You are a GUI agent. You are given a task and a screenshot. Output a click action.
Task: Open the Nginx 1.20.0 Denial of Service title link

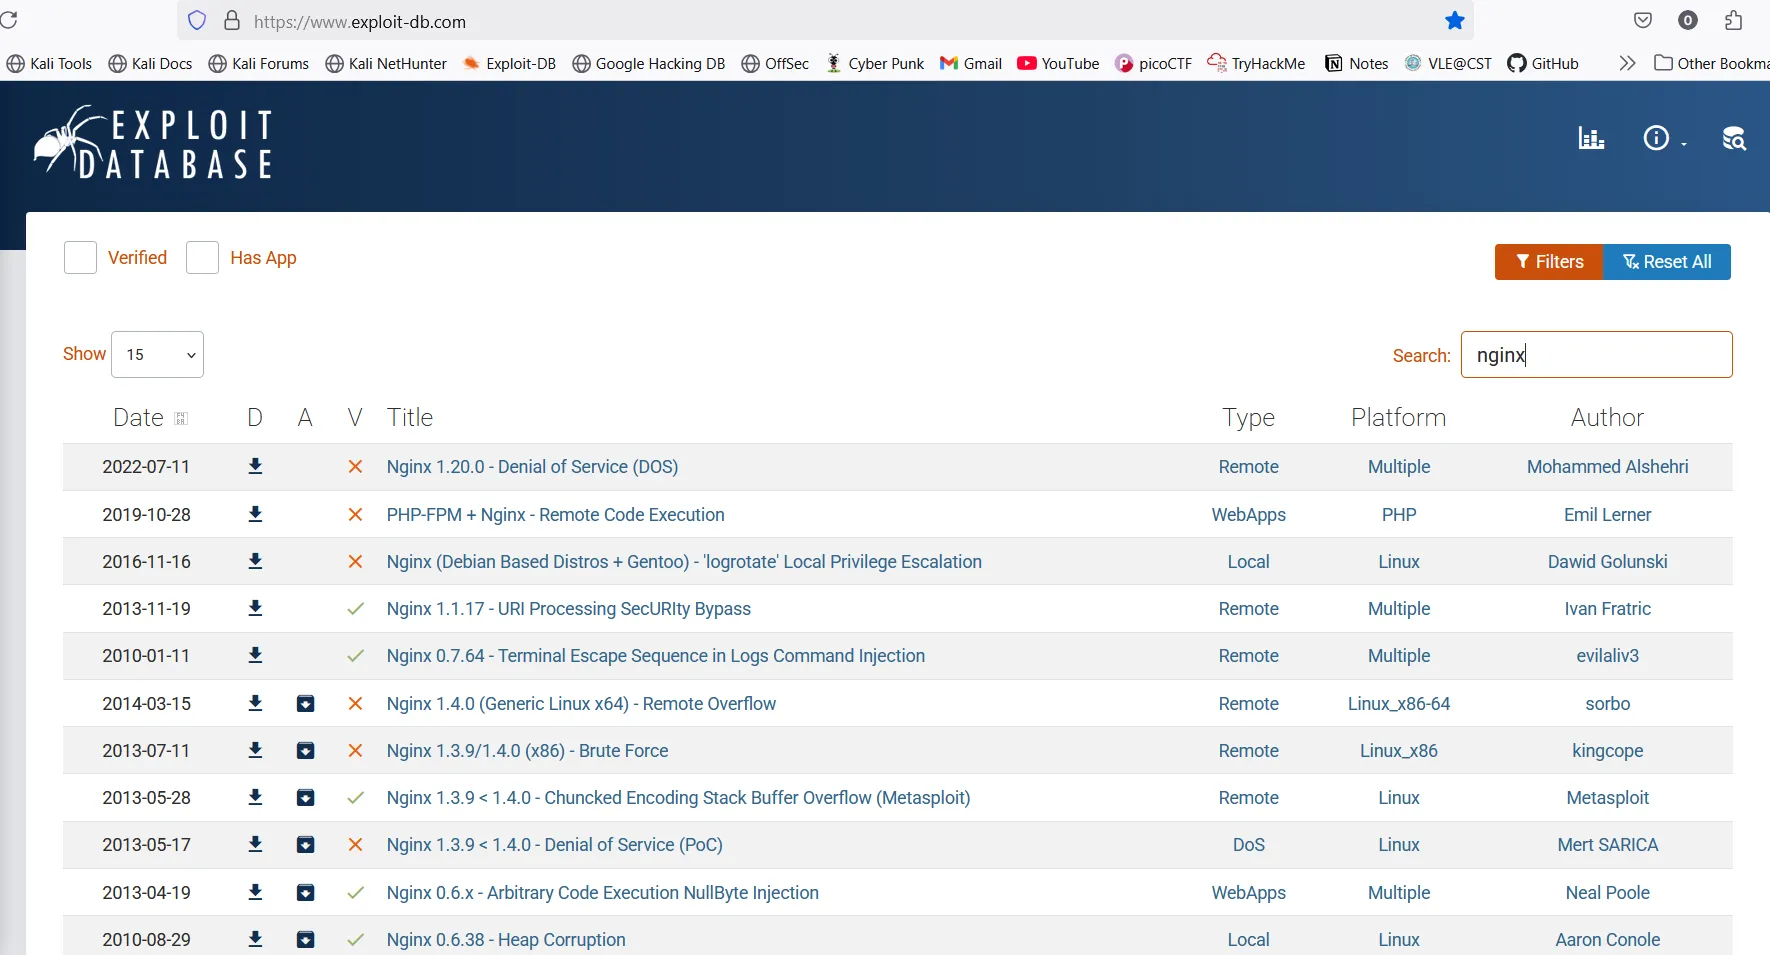(x=532, y=467)
